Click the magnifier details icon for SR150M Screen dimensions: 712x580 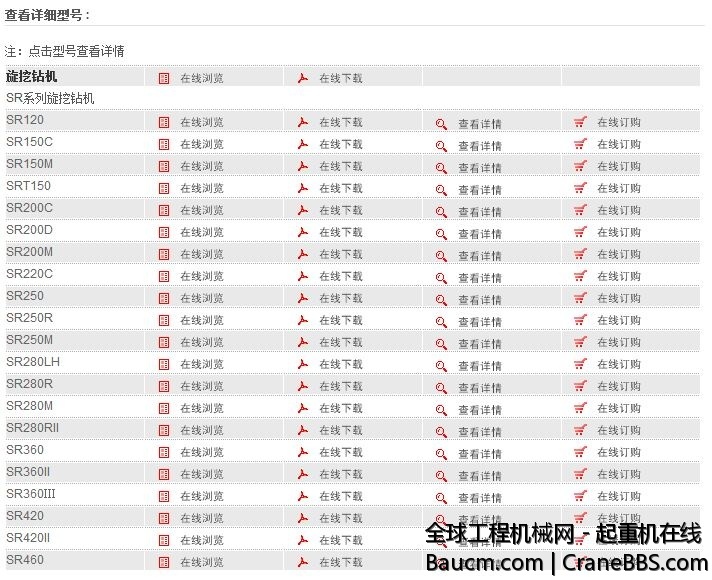441,167
